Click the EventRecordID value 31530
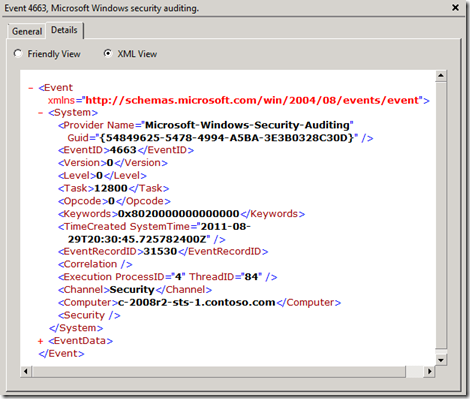Screen dimensions: 470x399 (x=160, y=251)
